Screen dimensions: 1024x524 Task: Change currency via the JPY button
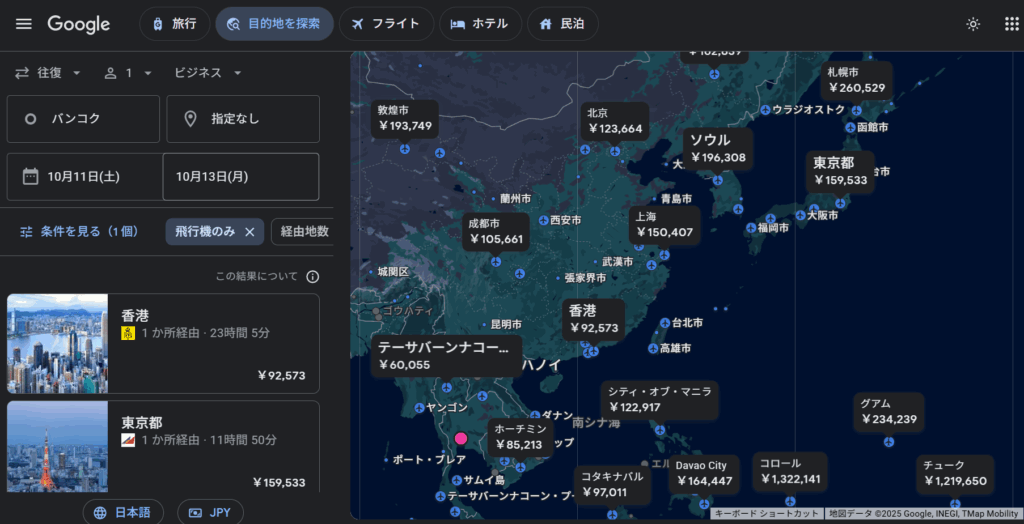tap(210, 512)
